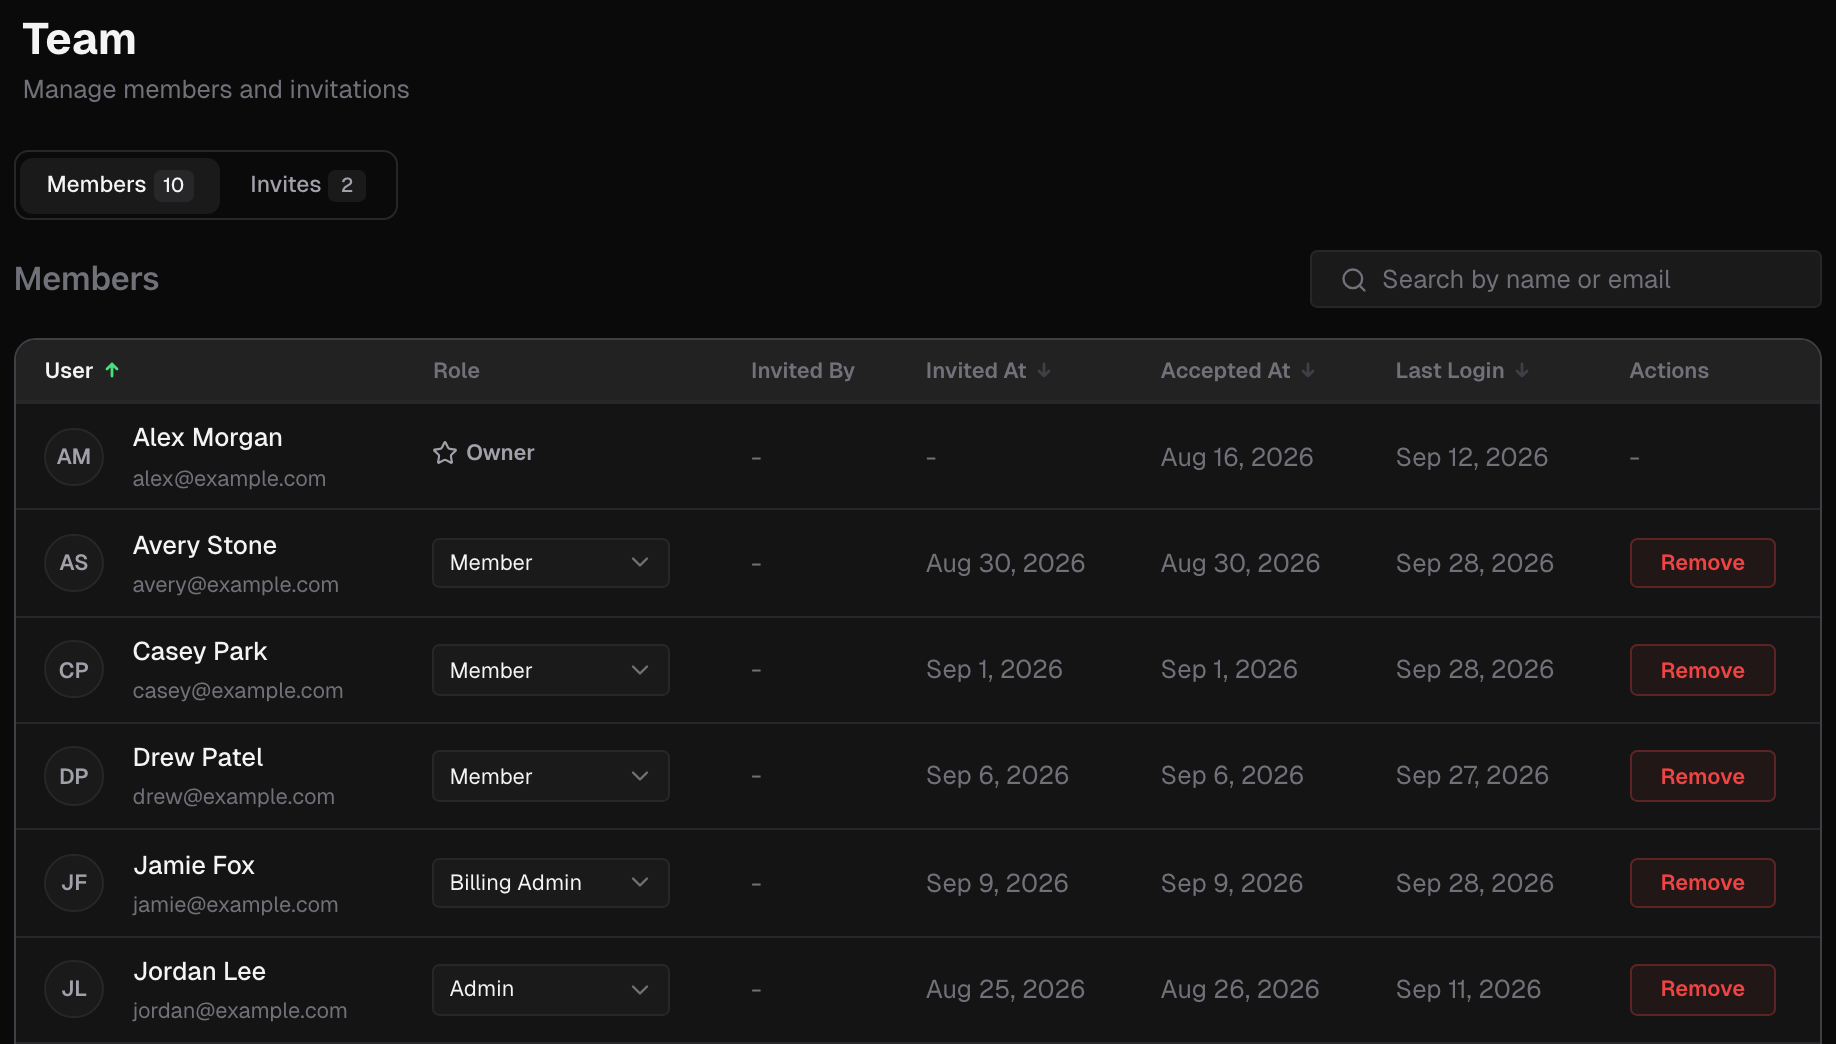Click the DP avatar for Drew Patel
The height and width of the screenshot is (1044, 1836).
tap(74, 776)
